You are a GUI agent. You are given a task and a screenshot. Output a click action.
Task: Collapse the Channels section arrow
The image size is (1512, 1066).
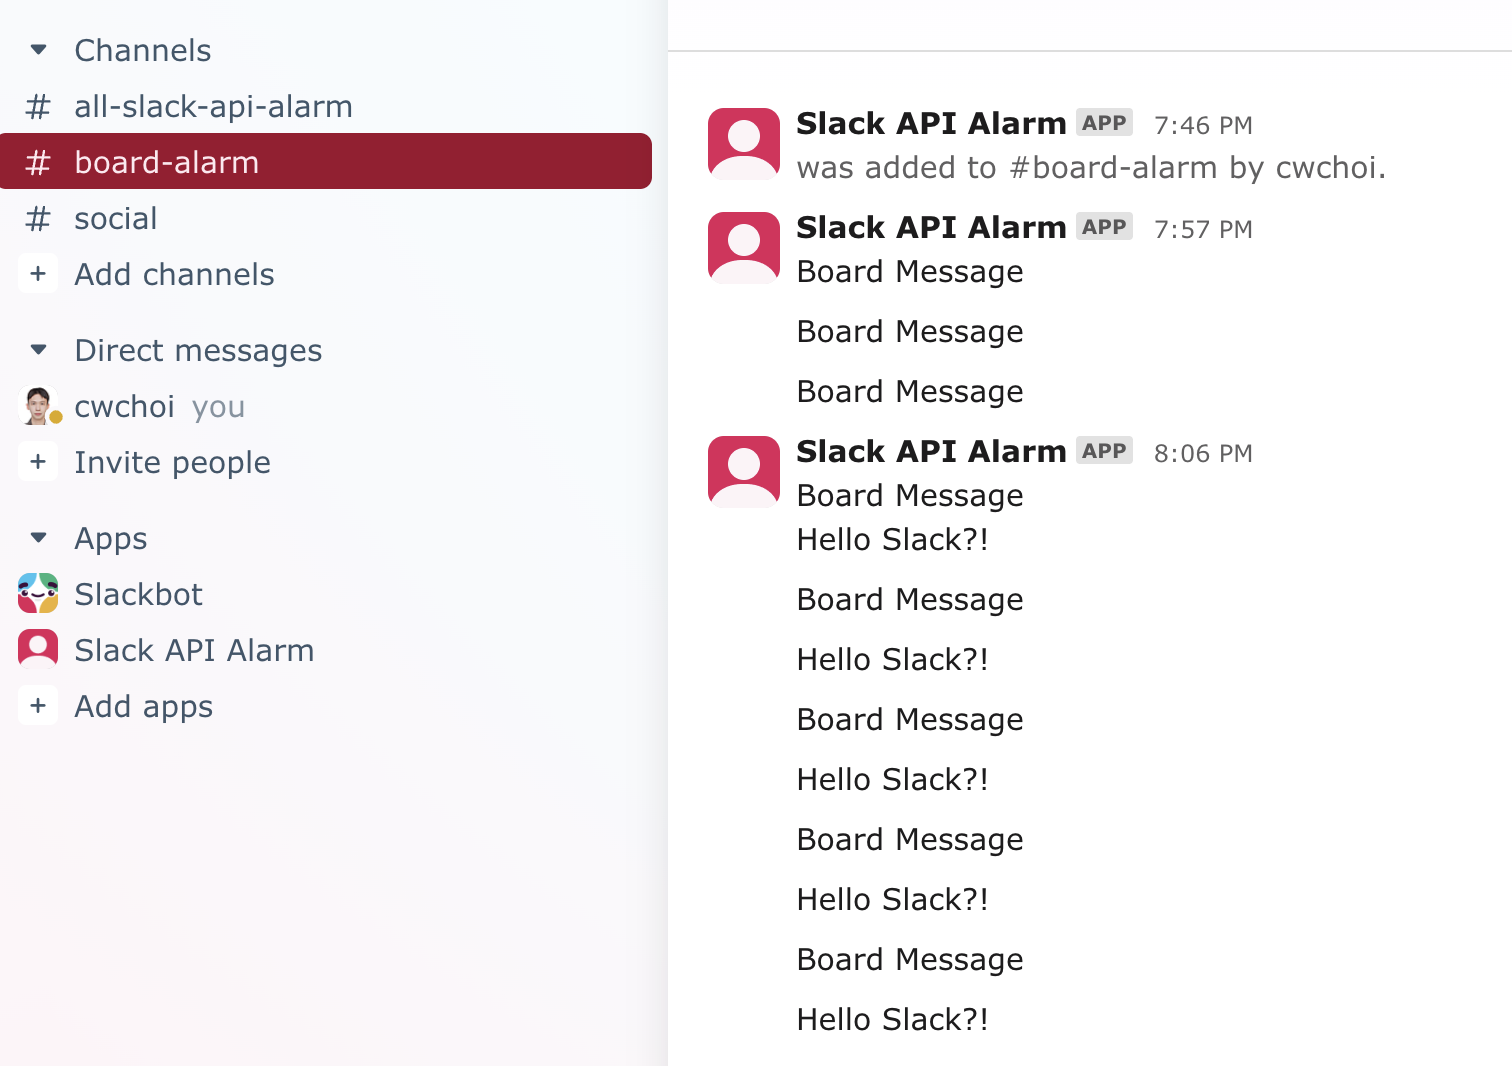tap(39, 50)
